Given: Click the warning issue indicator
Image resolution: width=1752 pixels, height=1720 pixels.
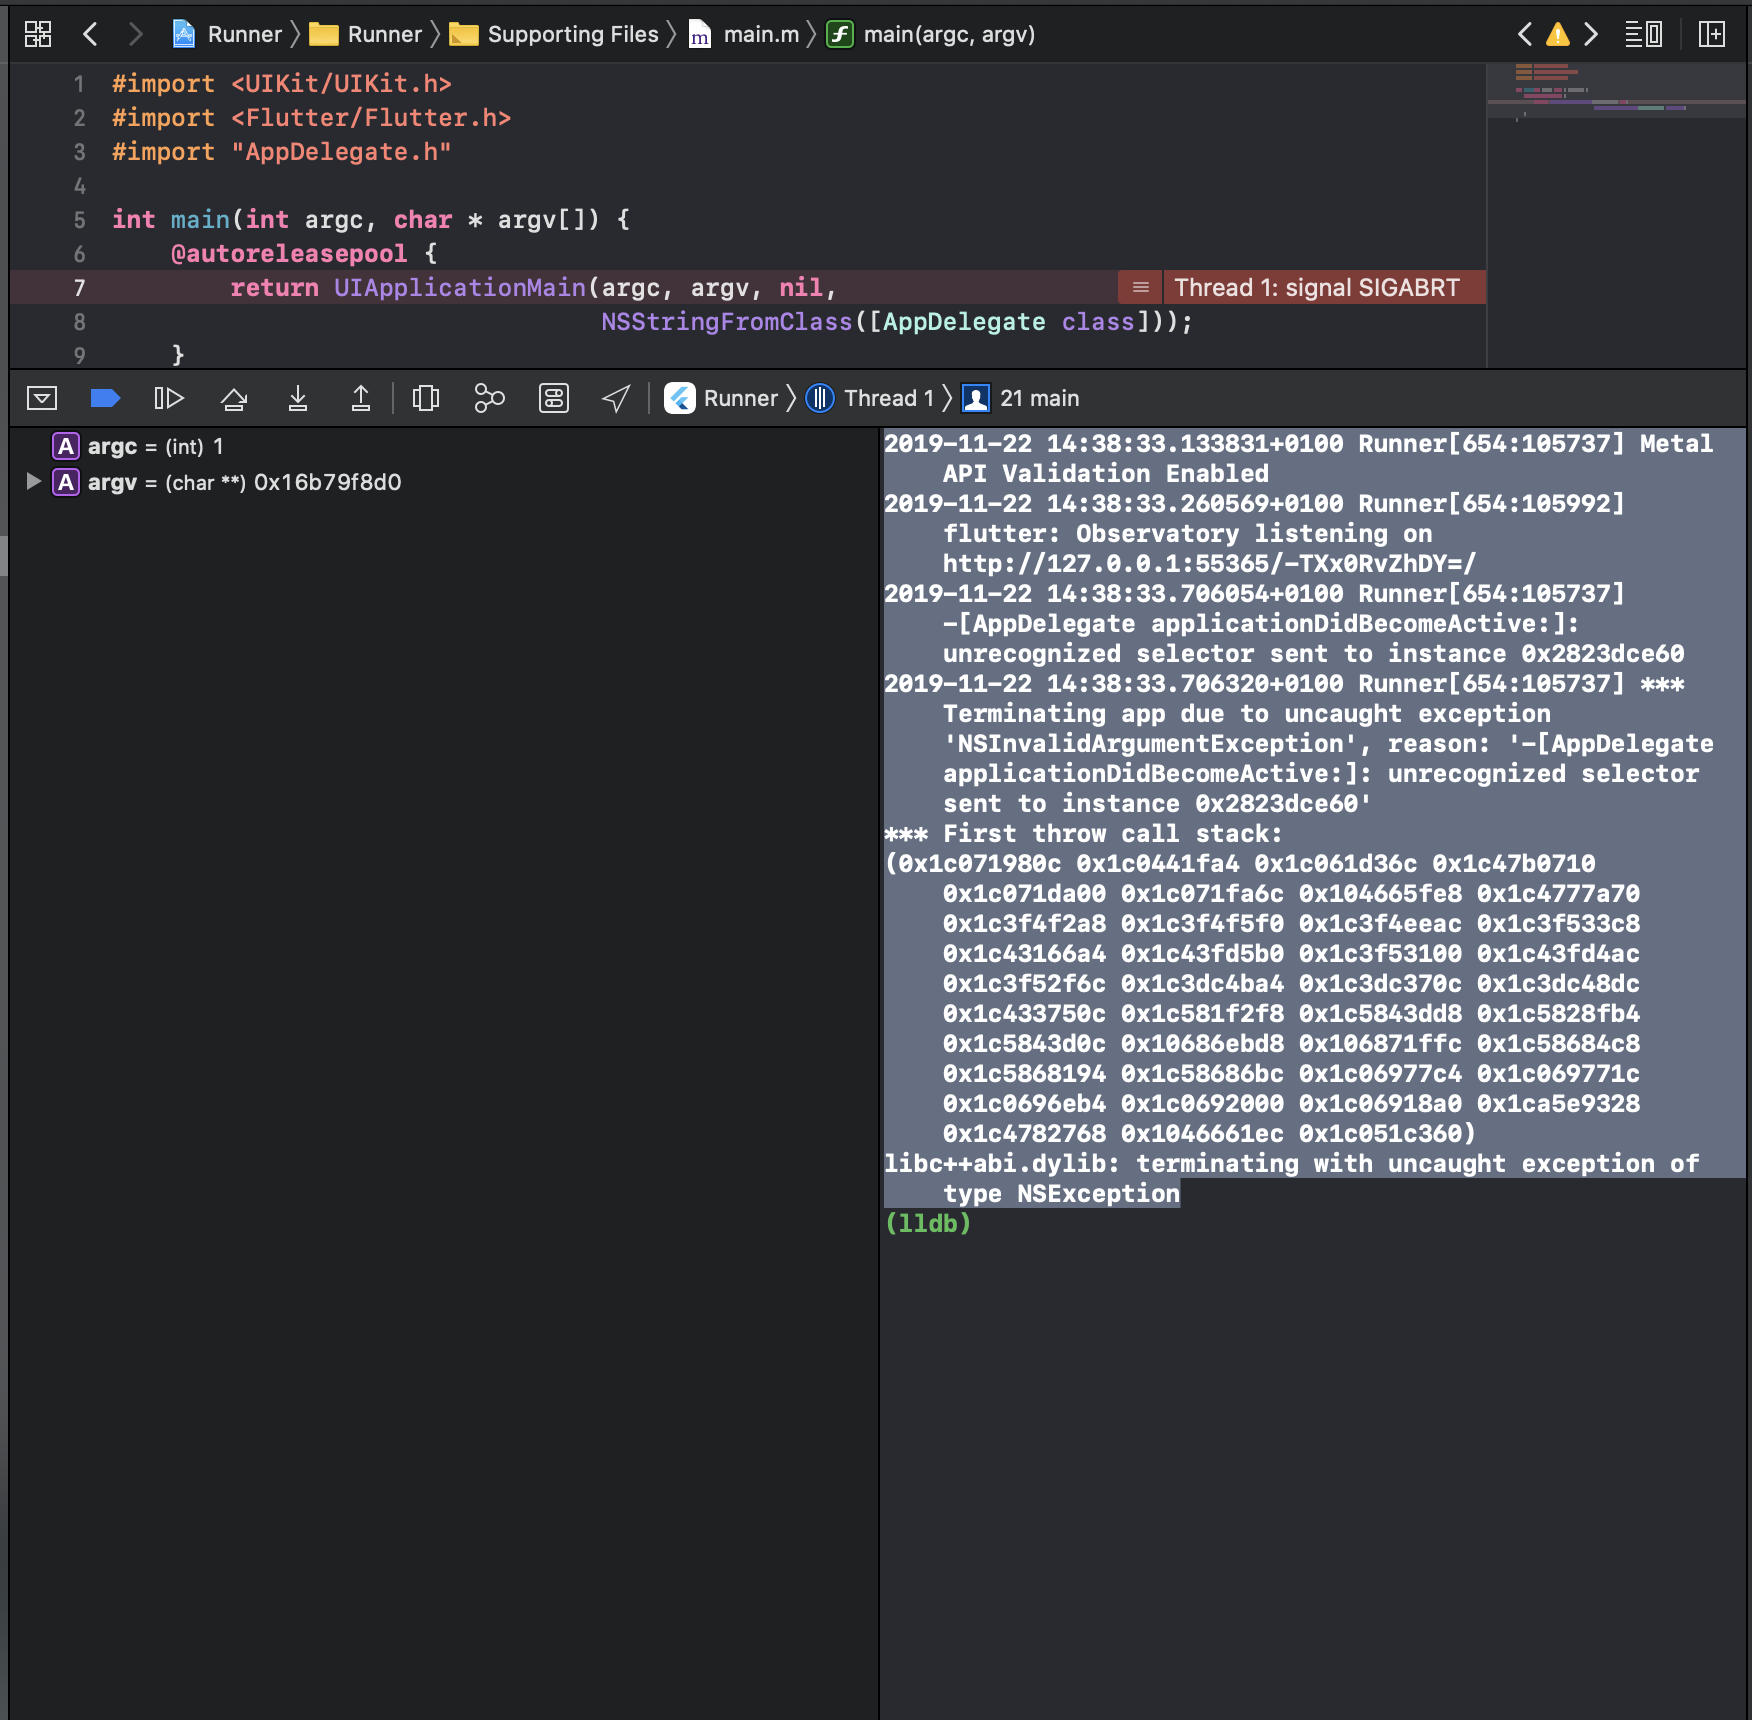Looking at the screenshot, I should [1558, 33].
